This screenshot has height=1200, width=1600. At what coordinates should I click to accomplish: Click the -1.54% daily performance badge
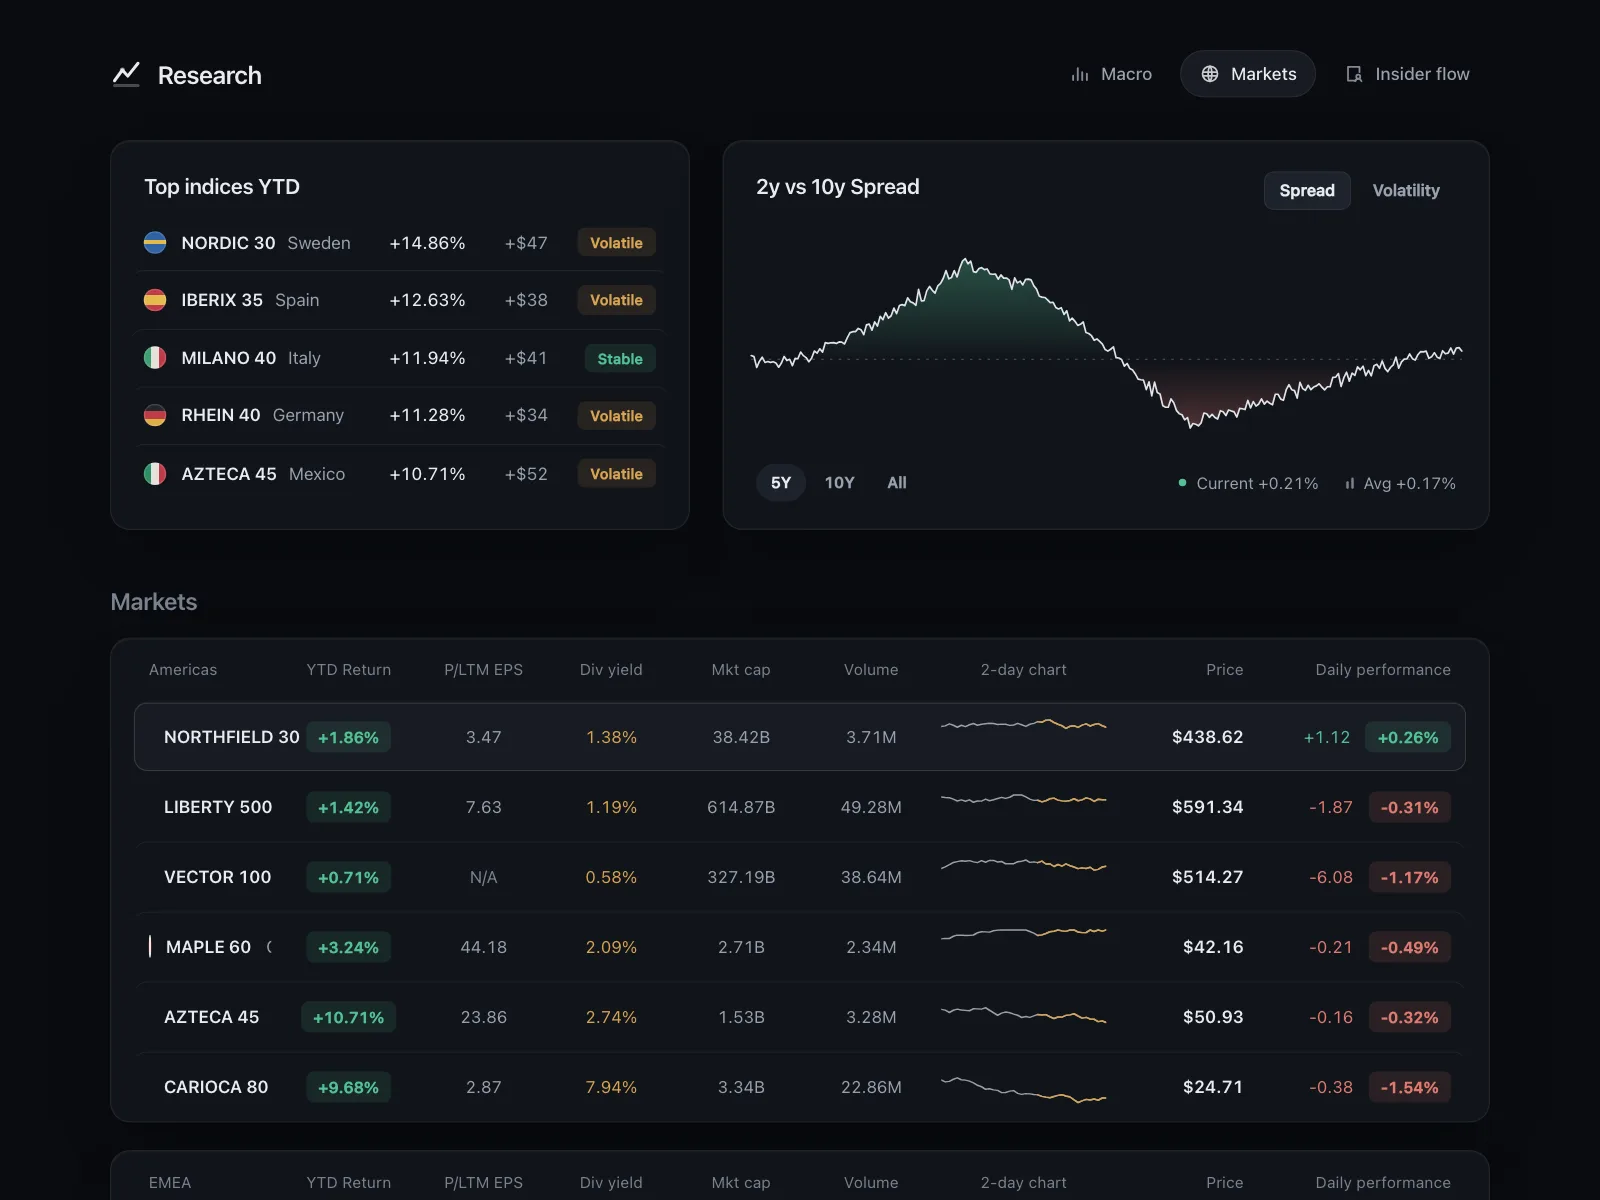pos(1409,1087)
